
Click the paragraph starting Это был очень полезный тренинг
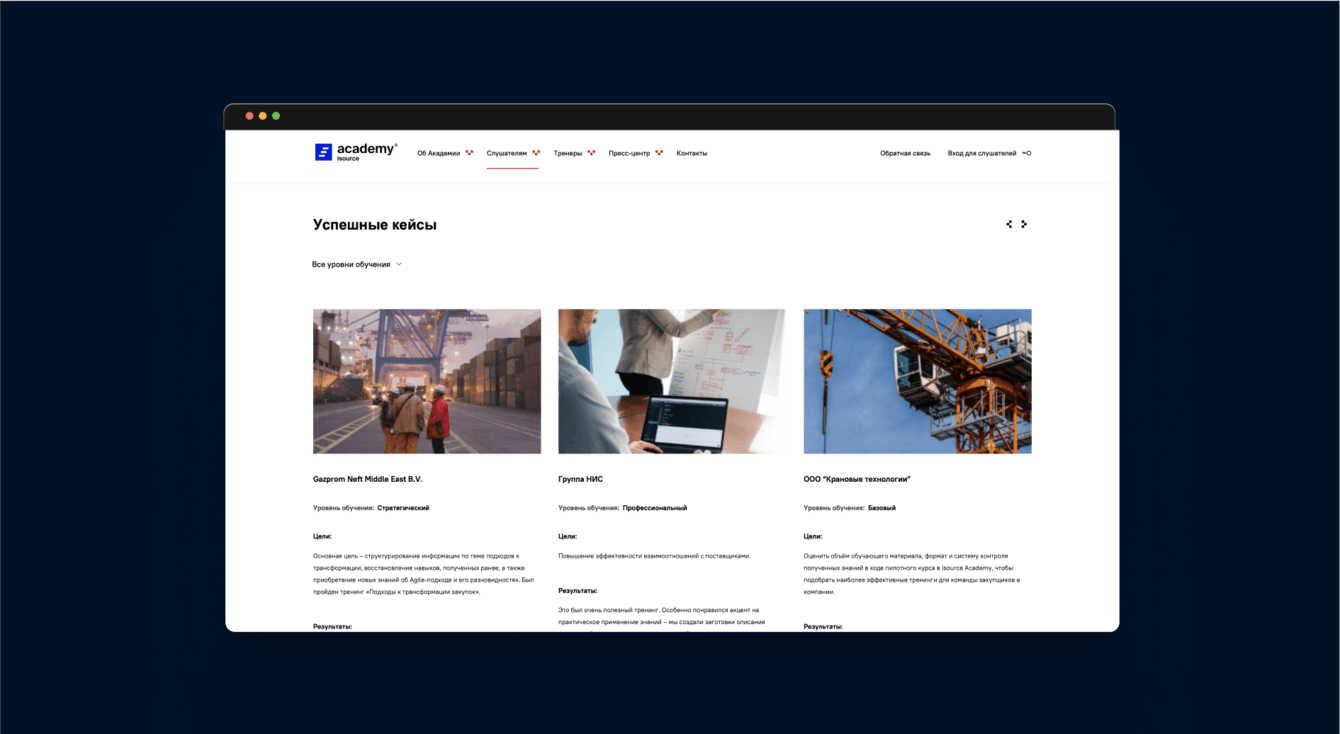[662, 620]
